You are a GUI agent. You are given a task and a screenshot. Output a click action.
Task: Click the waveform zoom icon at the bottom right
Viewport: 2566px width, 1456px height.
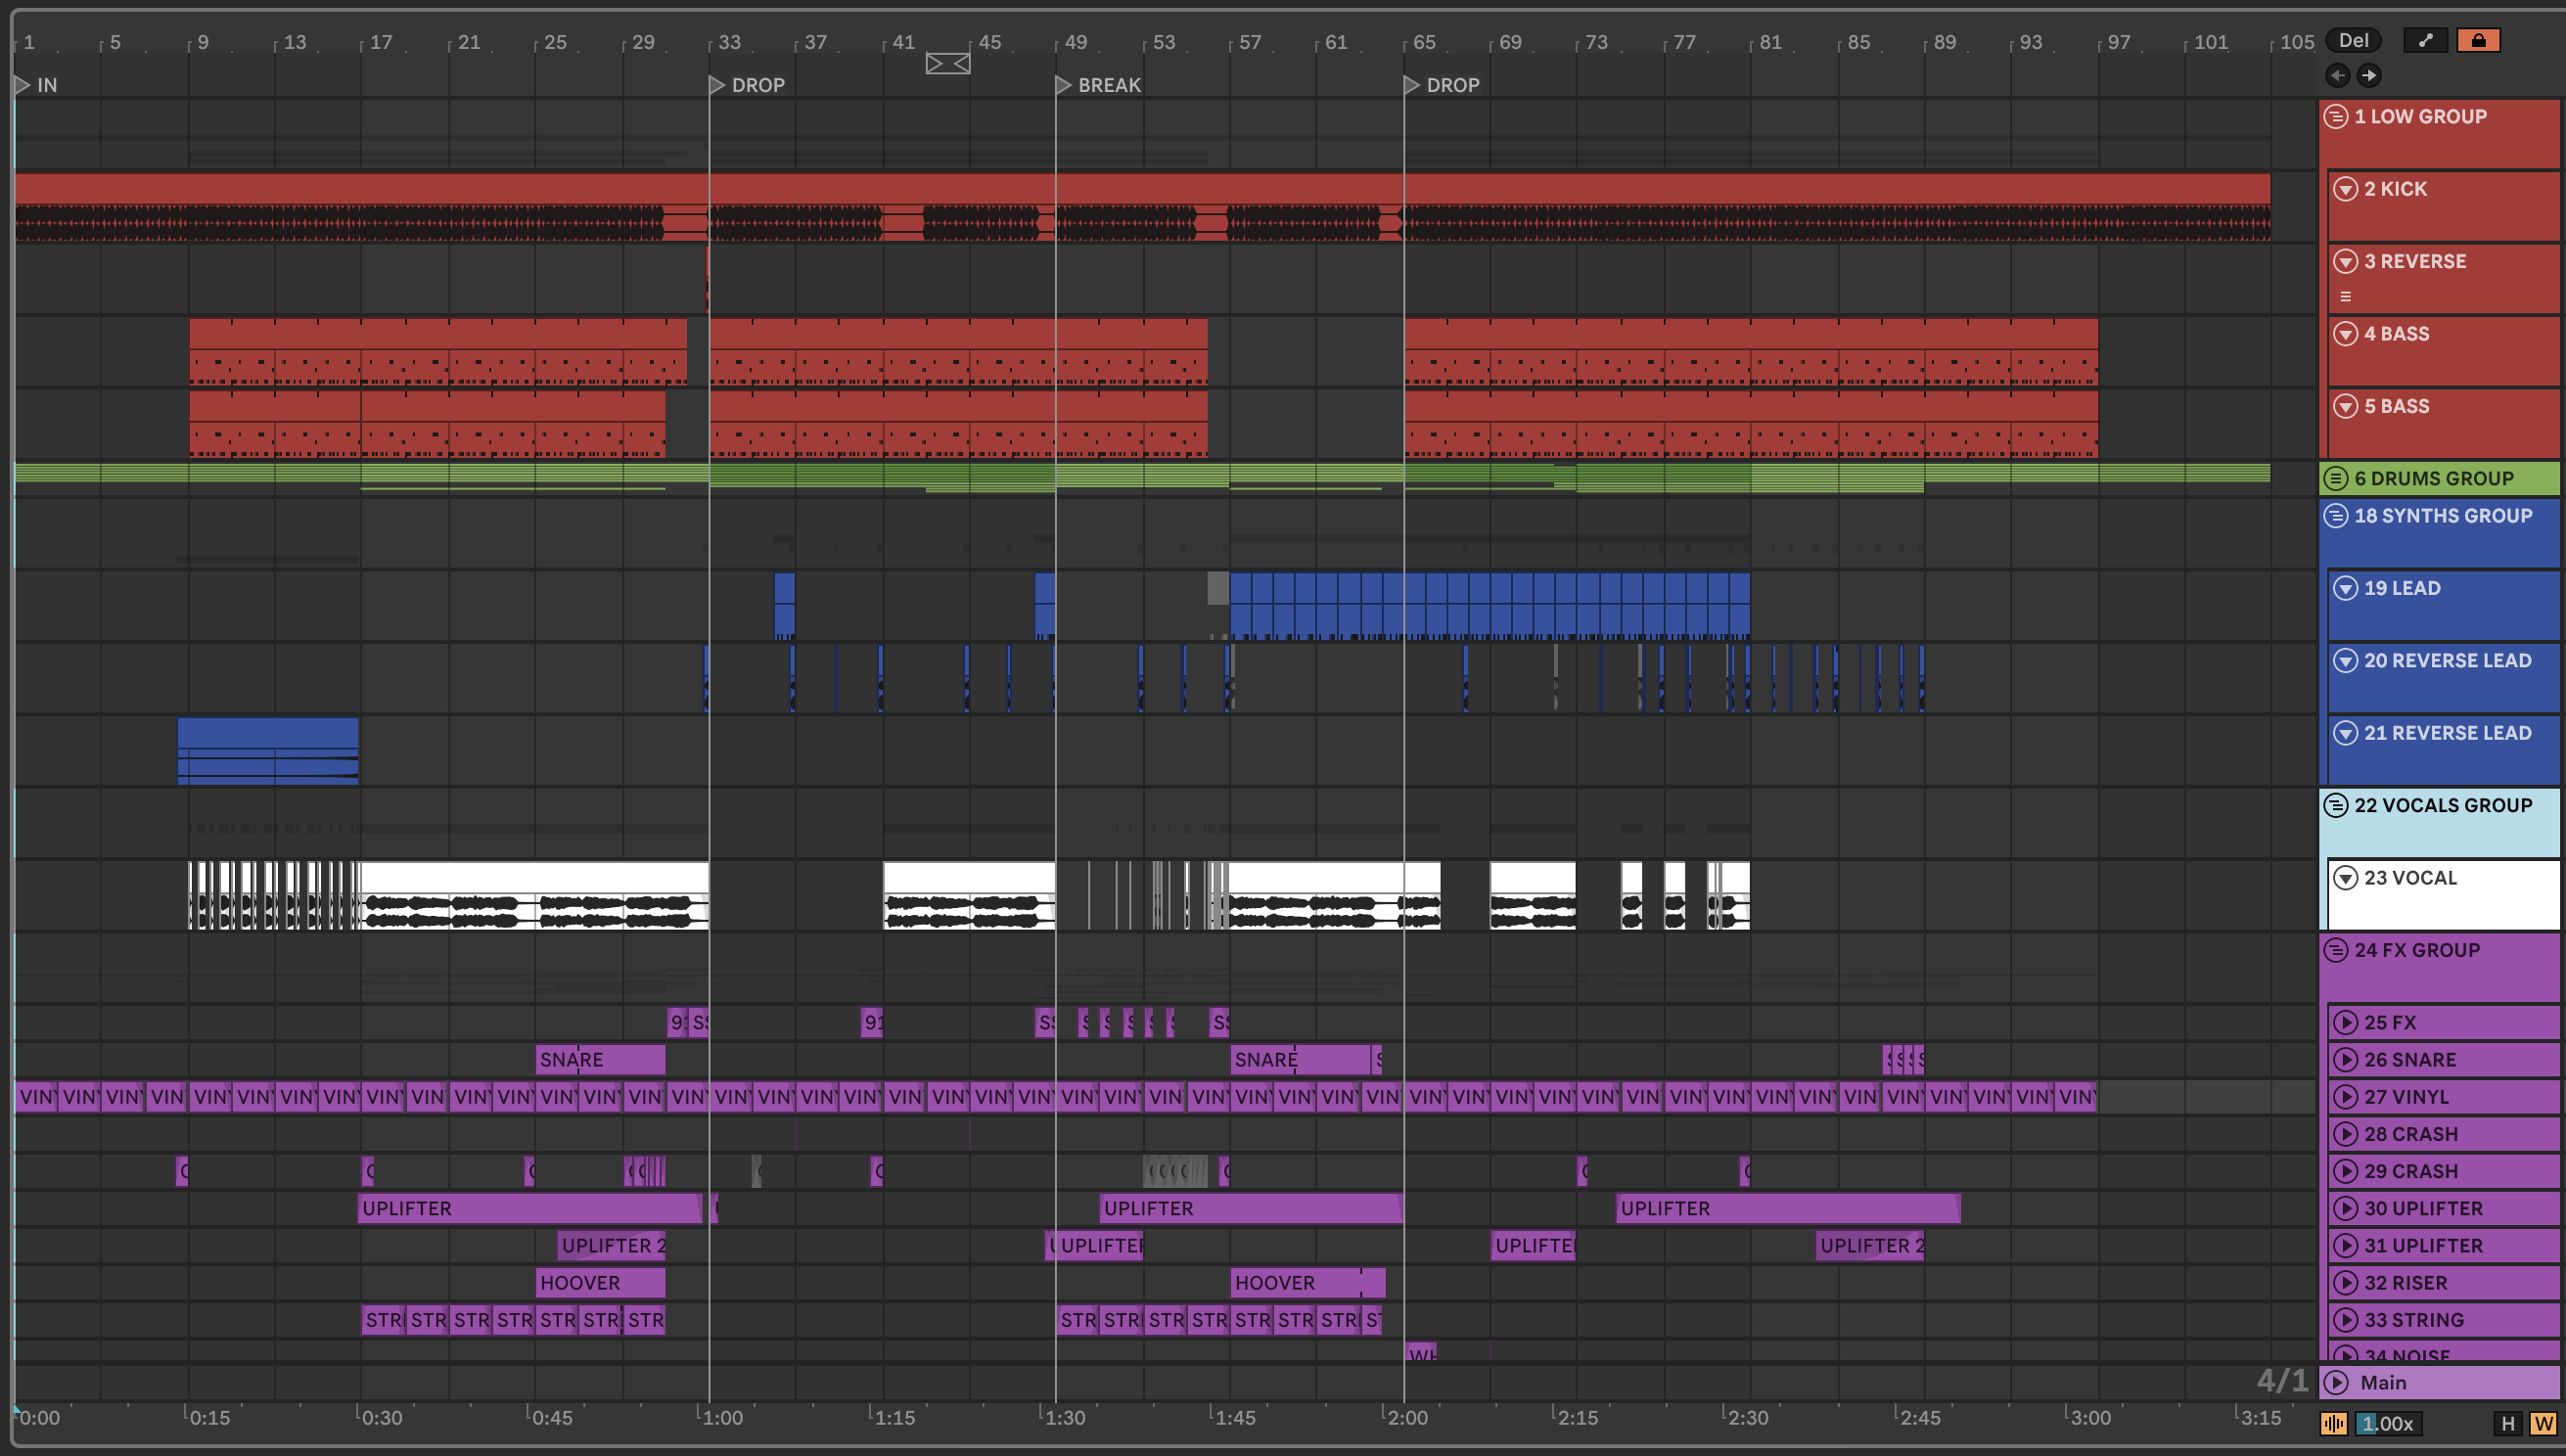click(x=2334, y=1423)
